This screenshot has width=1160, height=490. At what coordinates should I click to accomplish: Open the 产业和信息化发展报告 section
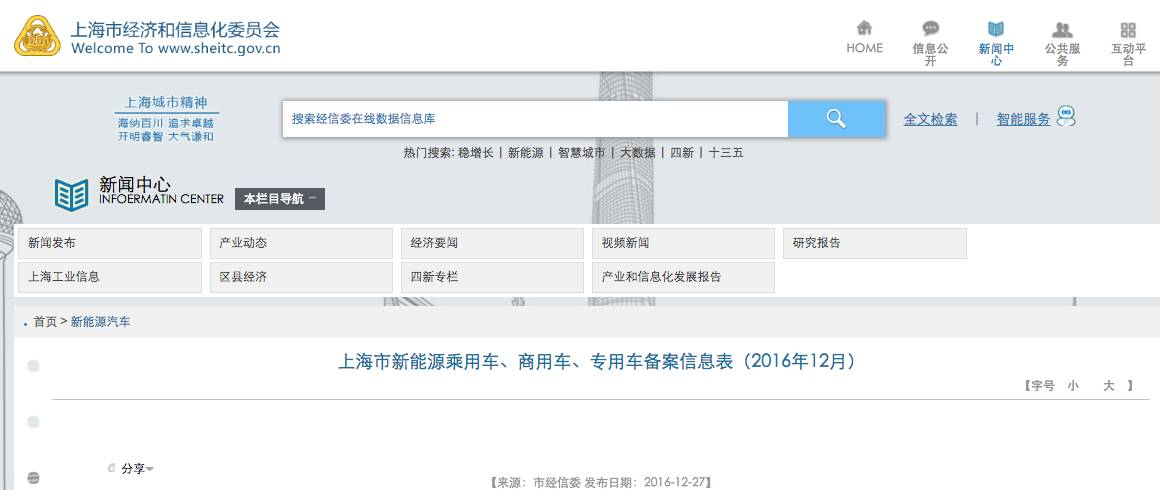pyautogui.click(x=683, y=277)
